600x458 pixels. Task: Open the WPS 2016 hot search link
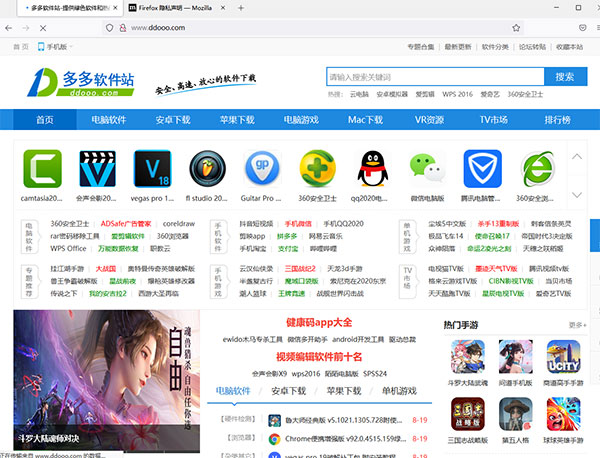point(457,94)
